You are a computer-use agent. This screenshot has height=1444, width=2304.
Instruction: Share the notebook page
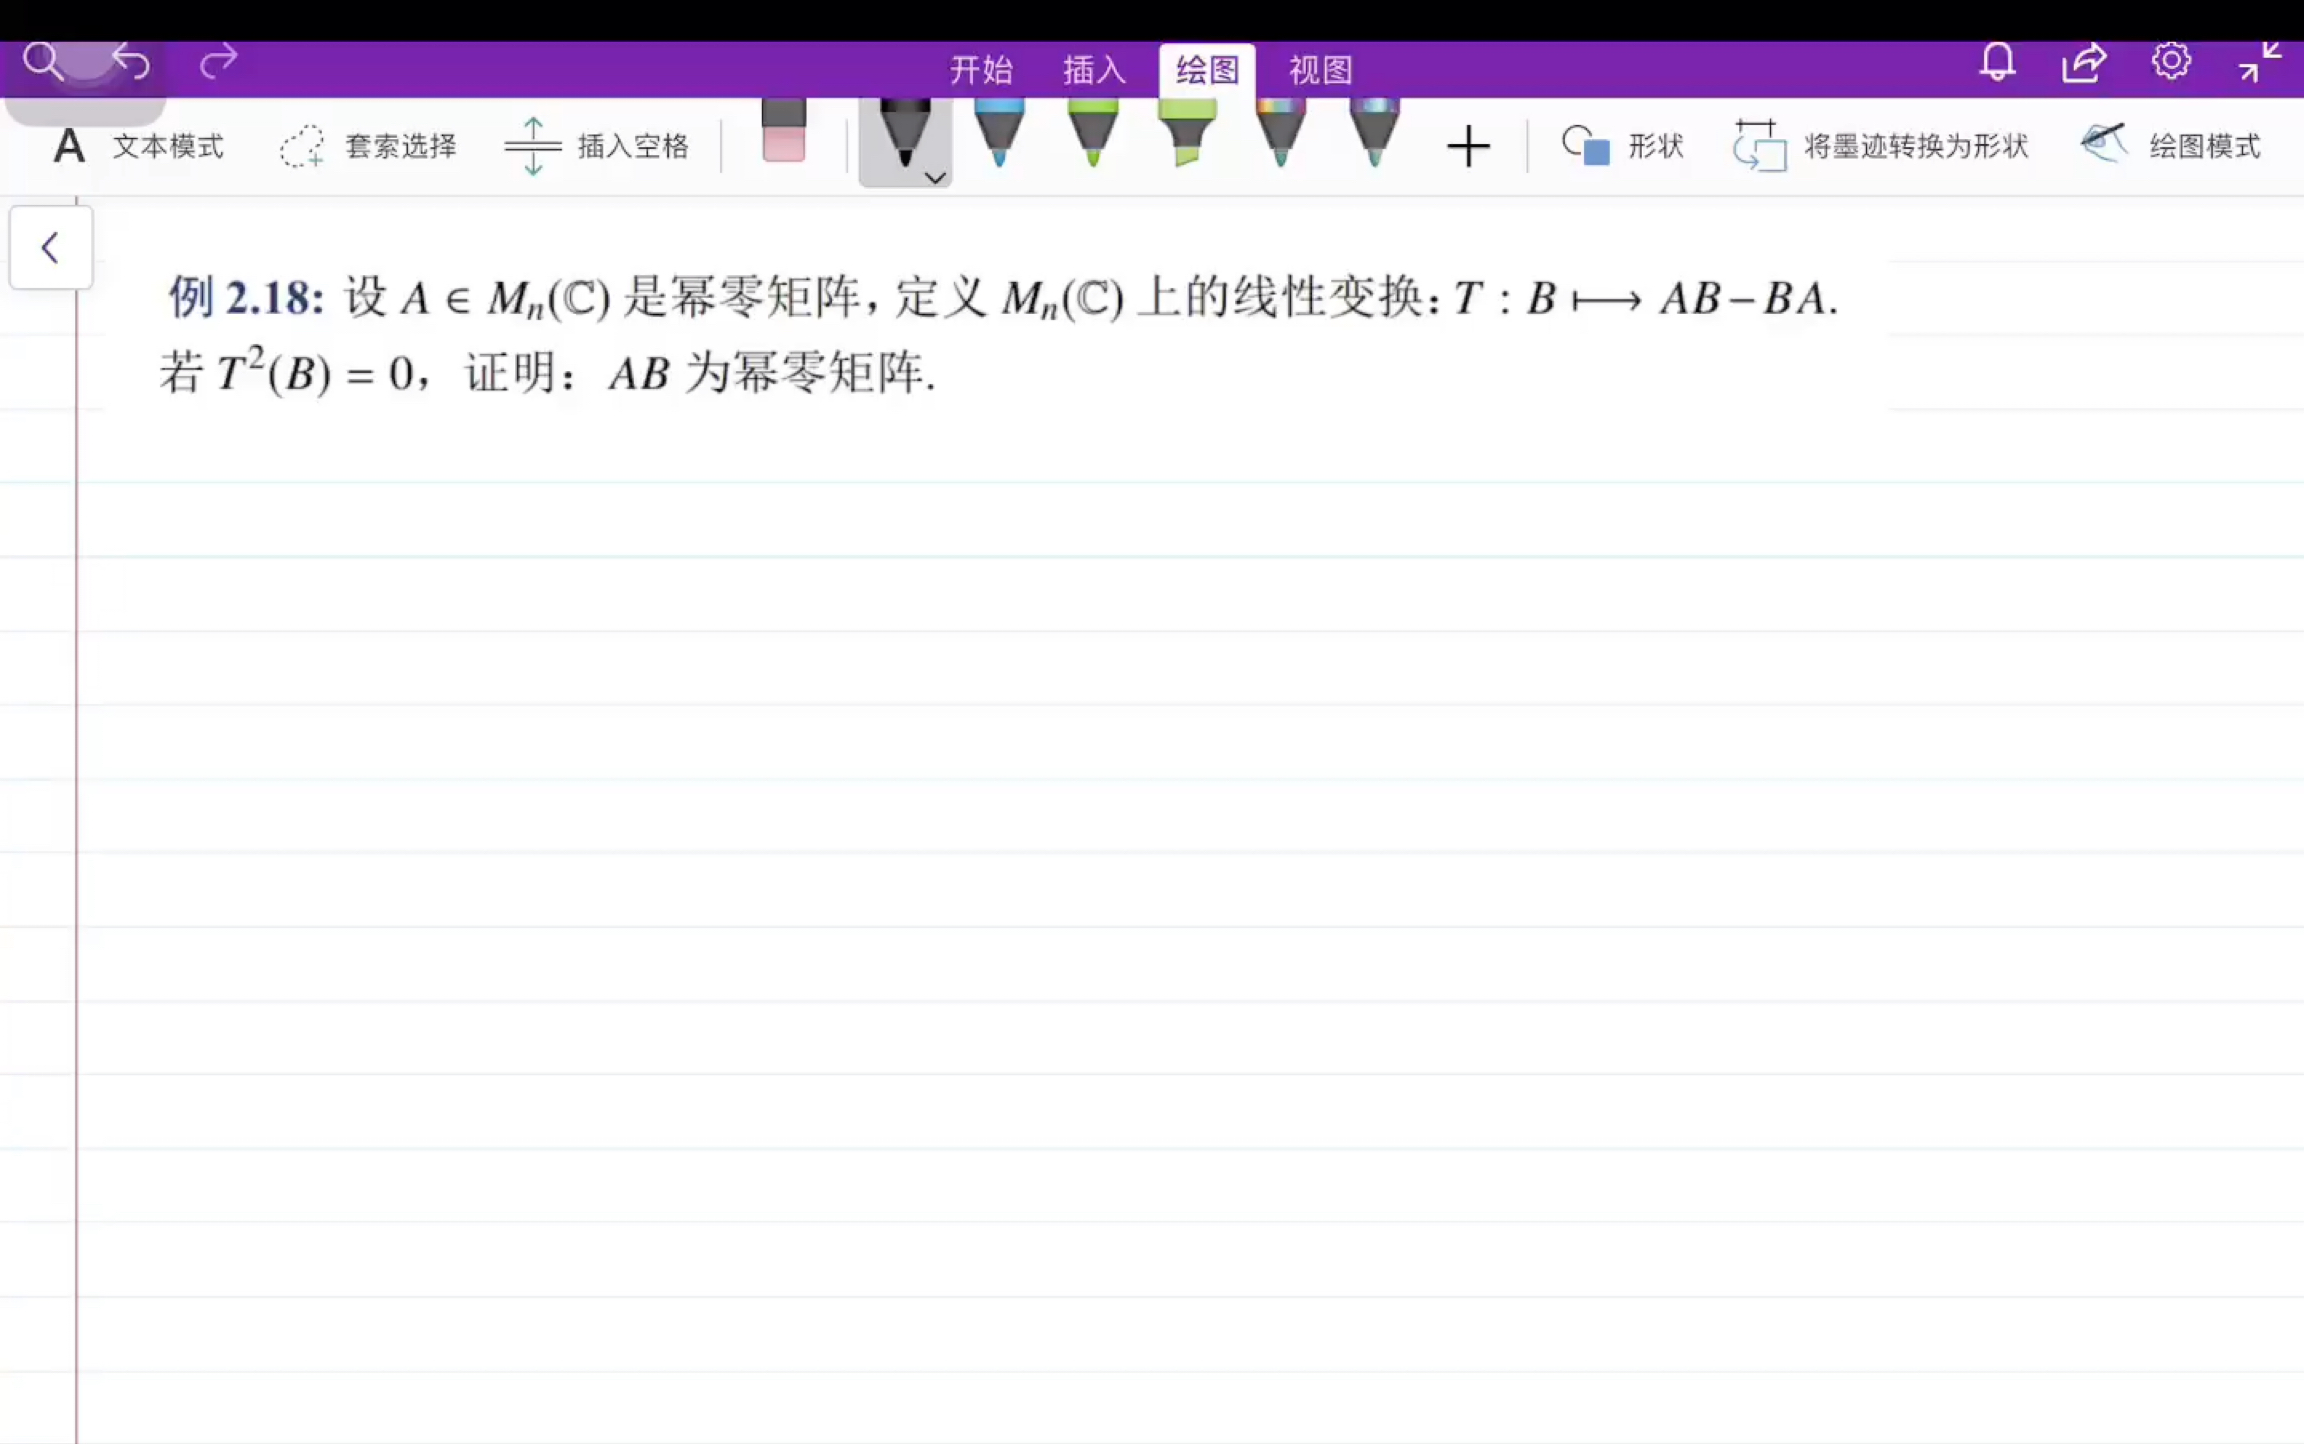coord(2084,63)
